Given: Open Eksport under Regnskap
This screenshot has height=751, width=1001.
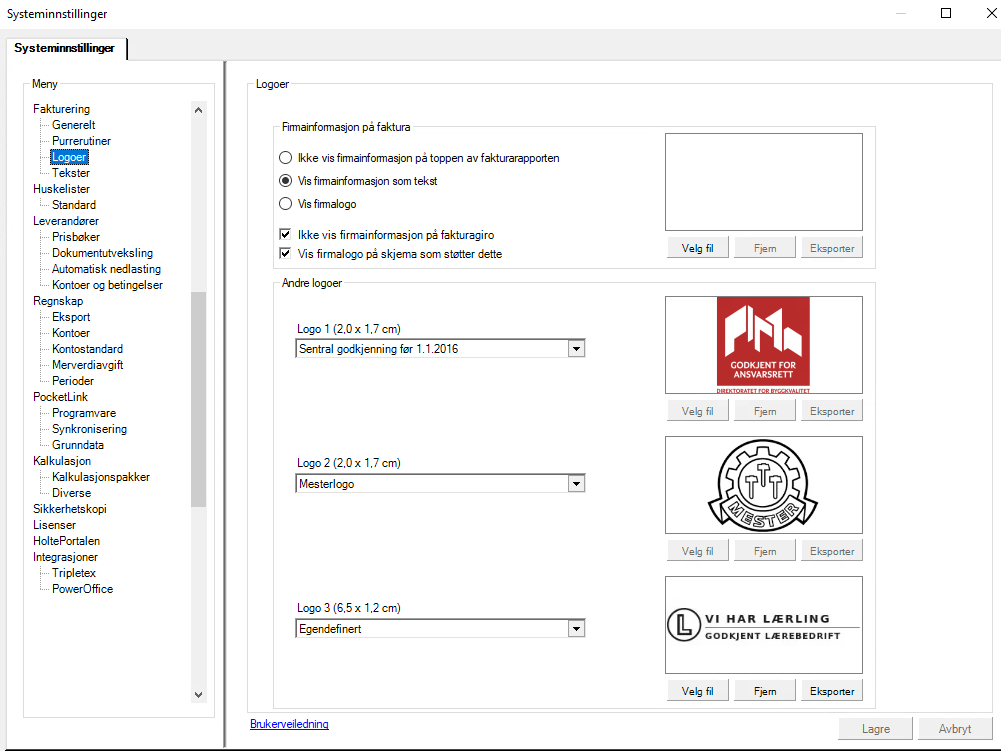Looking at the screenshot, I should coord(71,317).
